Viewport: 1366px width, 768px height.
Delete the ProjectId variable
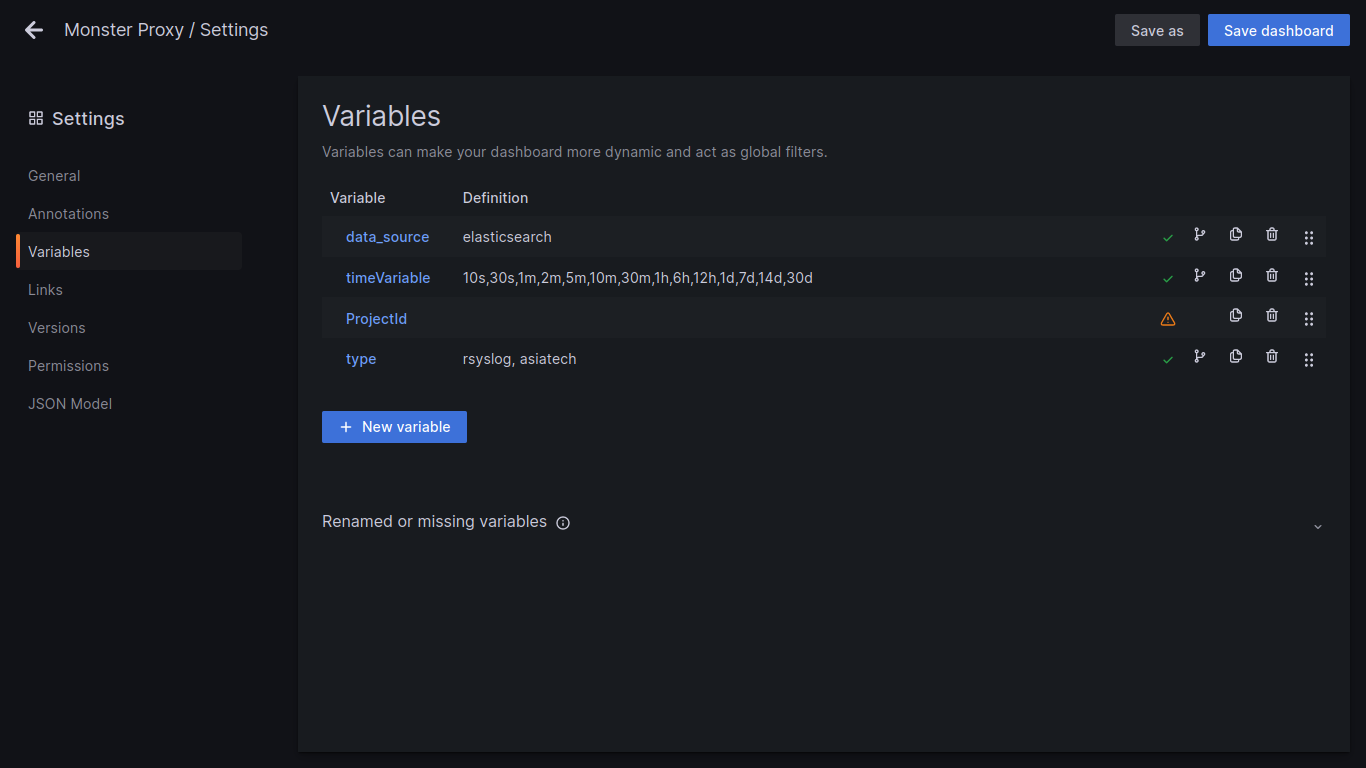pos(1272,316)
